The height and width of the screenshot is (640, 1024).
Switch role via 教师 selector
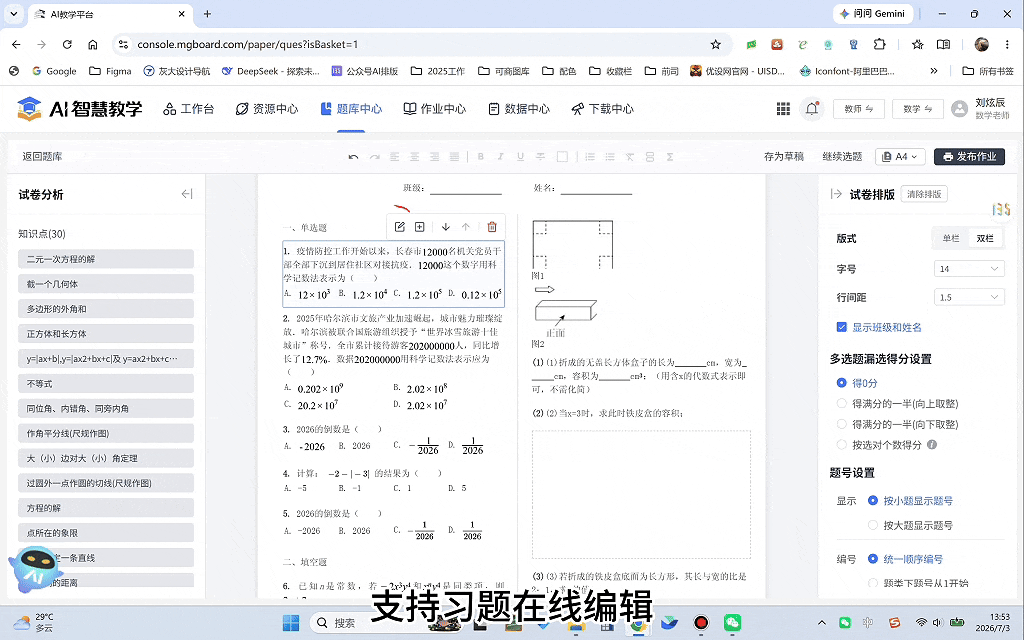[859, 109]
